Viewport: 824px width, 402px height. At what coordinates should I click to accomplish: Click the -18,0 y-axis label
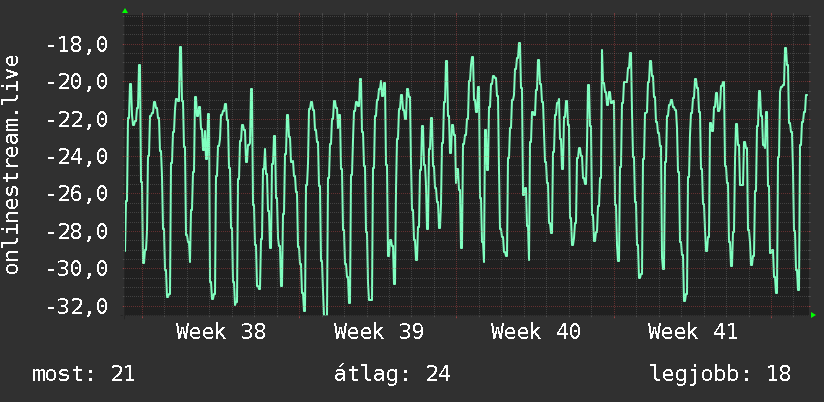[77, 45]
